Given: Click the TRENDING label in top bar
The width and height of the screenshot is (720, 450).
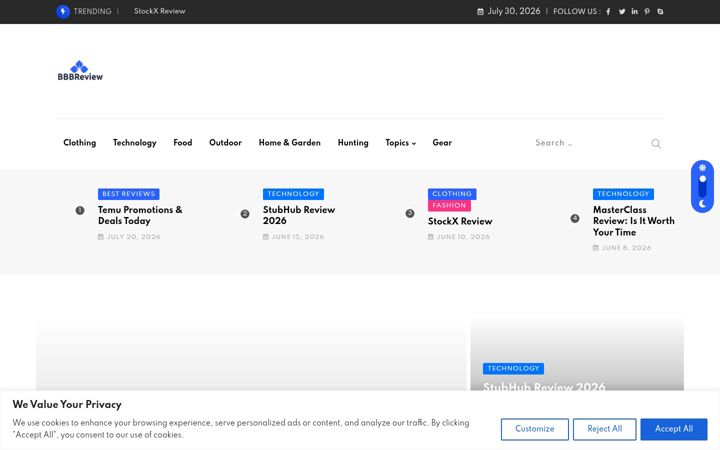Looking at the screenshot, I should coord(92,11).
